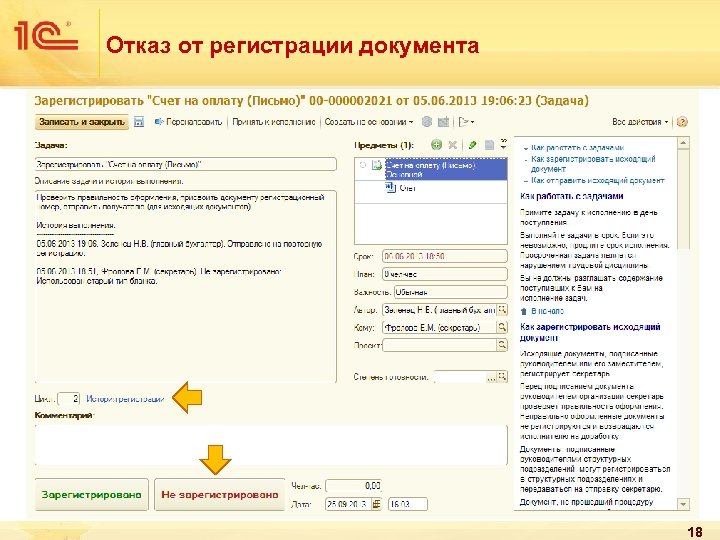Viewport: 720px width, 540px height.
Task: Click the gray document icon in Предметы toolbar
Action: 489,145
